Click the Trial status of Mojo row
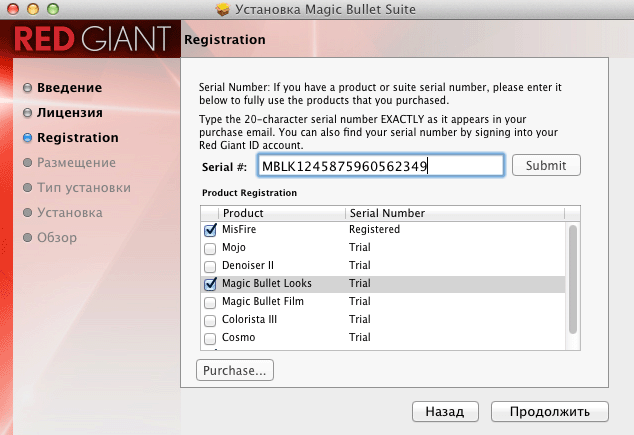 (360, 247)
